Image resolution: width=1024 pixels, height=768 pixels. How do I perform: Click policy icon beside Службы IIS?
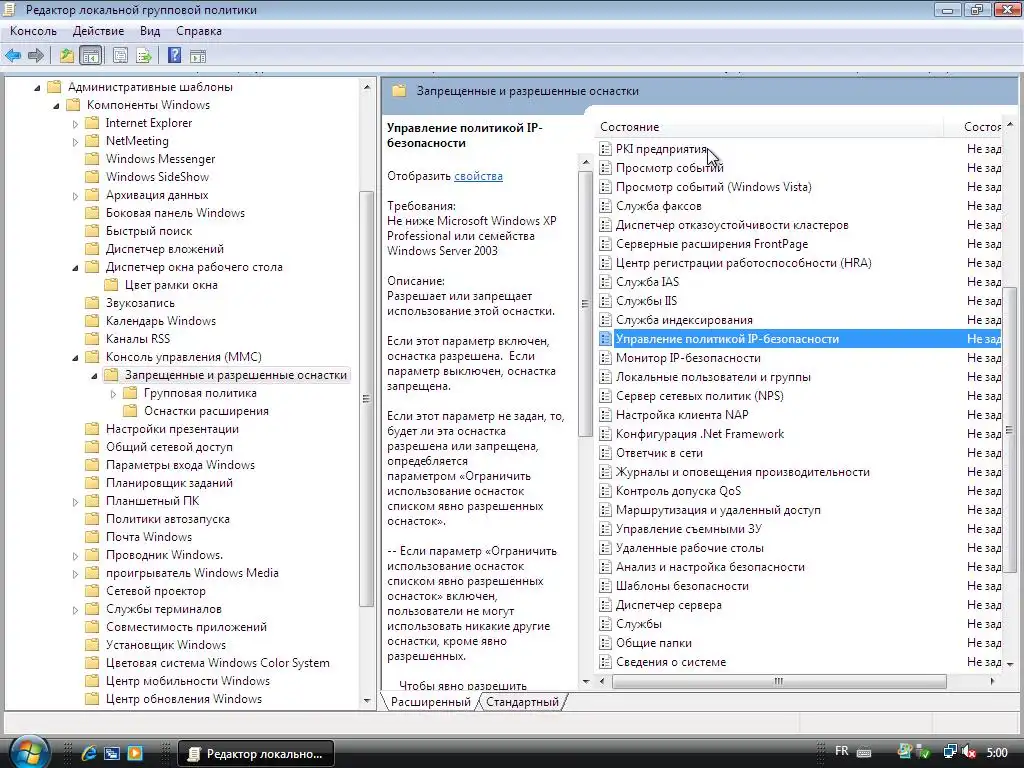[x=605, y=301]
